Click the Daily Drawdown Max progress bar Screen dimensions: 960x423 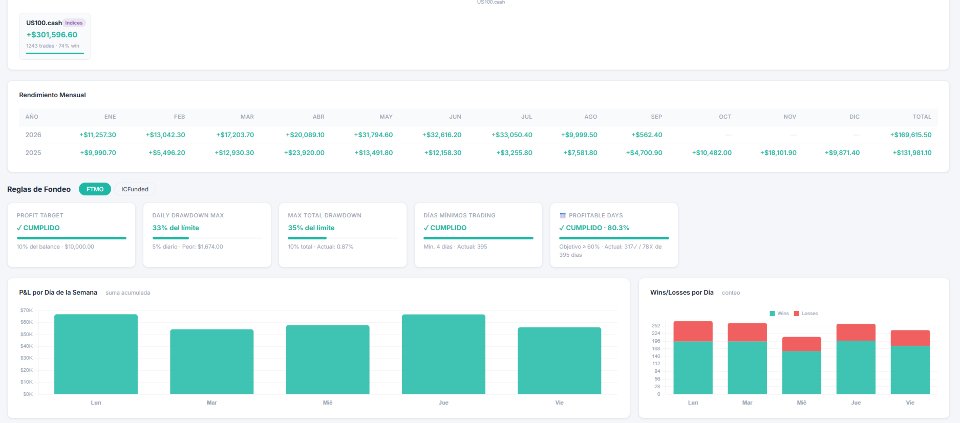(207, 238)
